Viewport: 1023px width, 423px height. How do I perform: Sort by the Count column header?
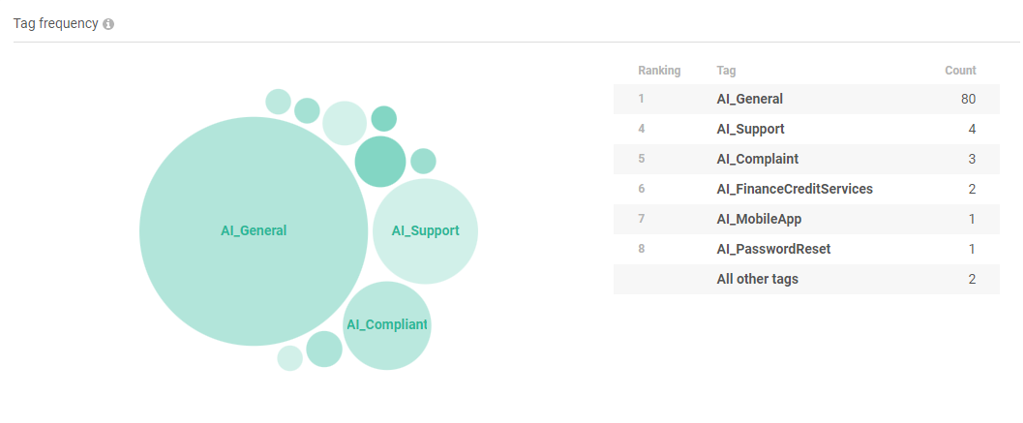tap(960, 71)
